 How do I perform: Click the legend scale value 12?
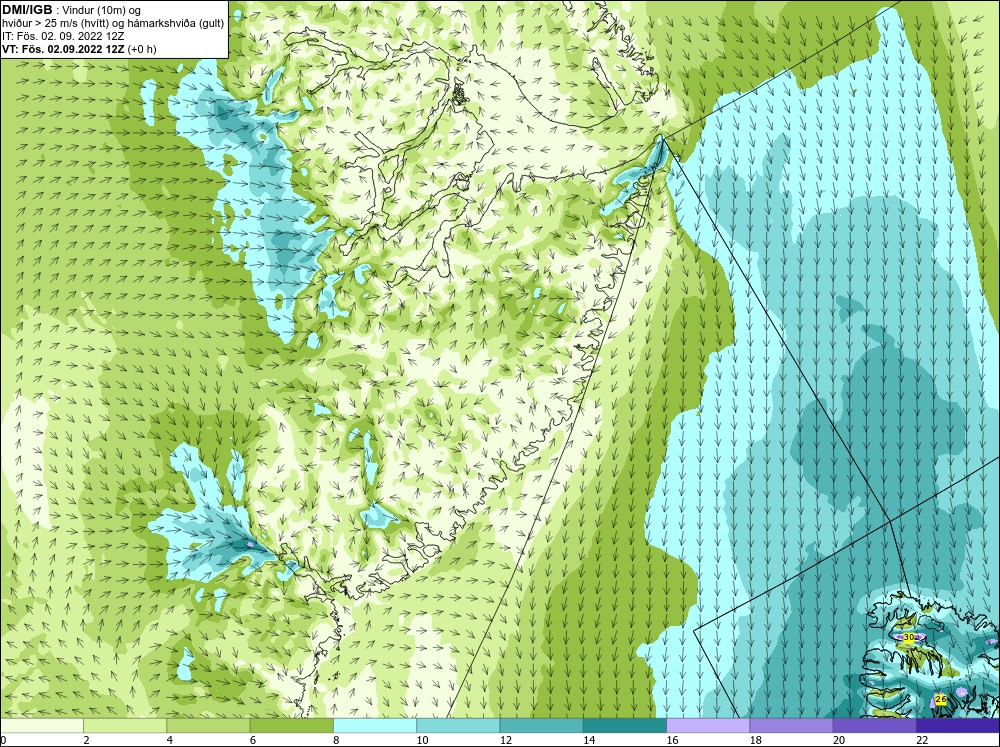pyautogui.click(x=506, y=740)
